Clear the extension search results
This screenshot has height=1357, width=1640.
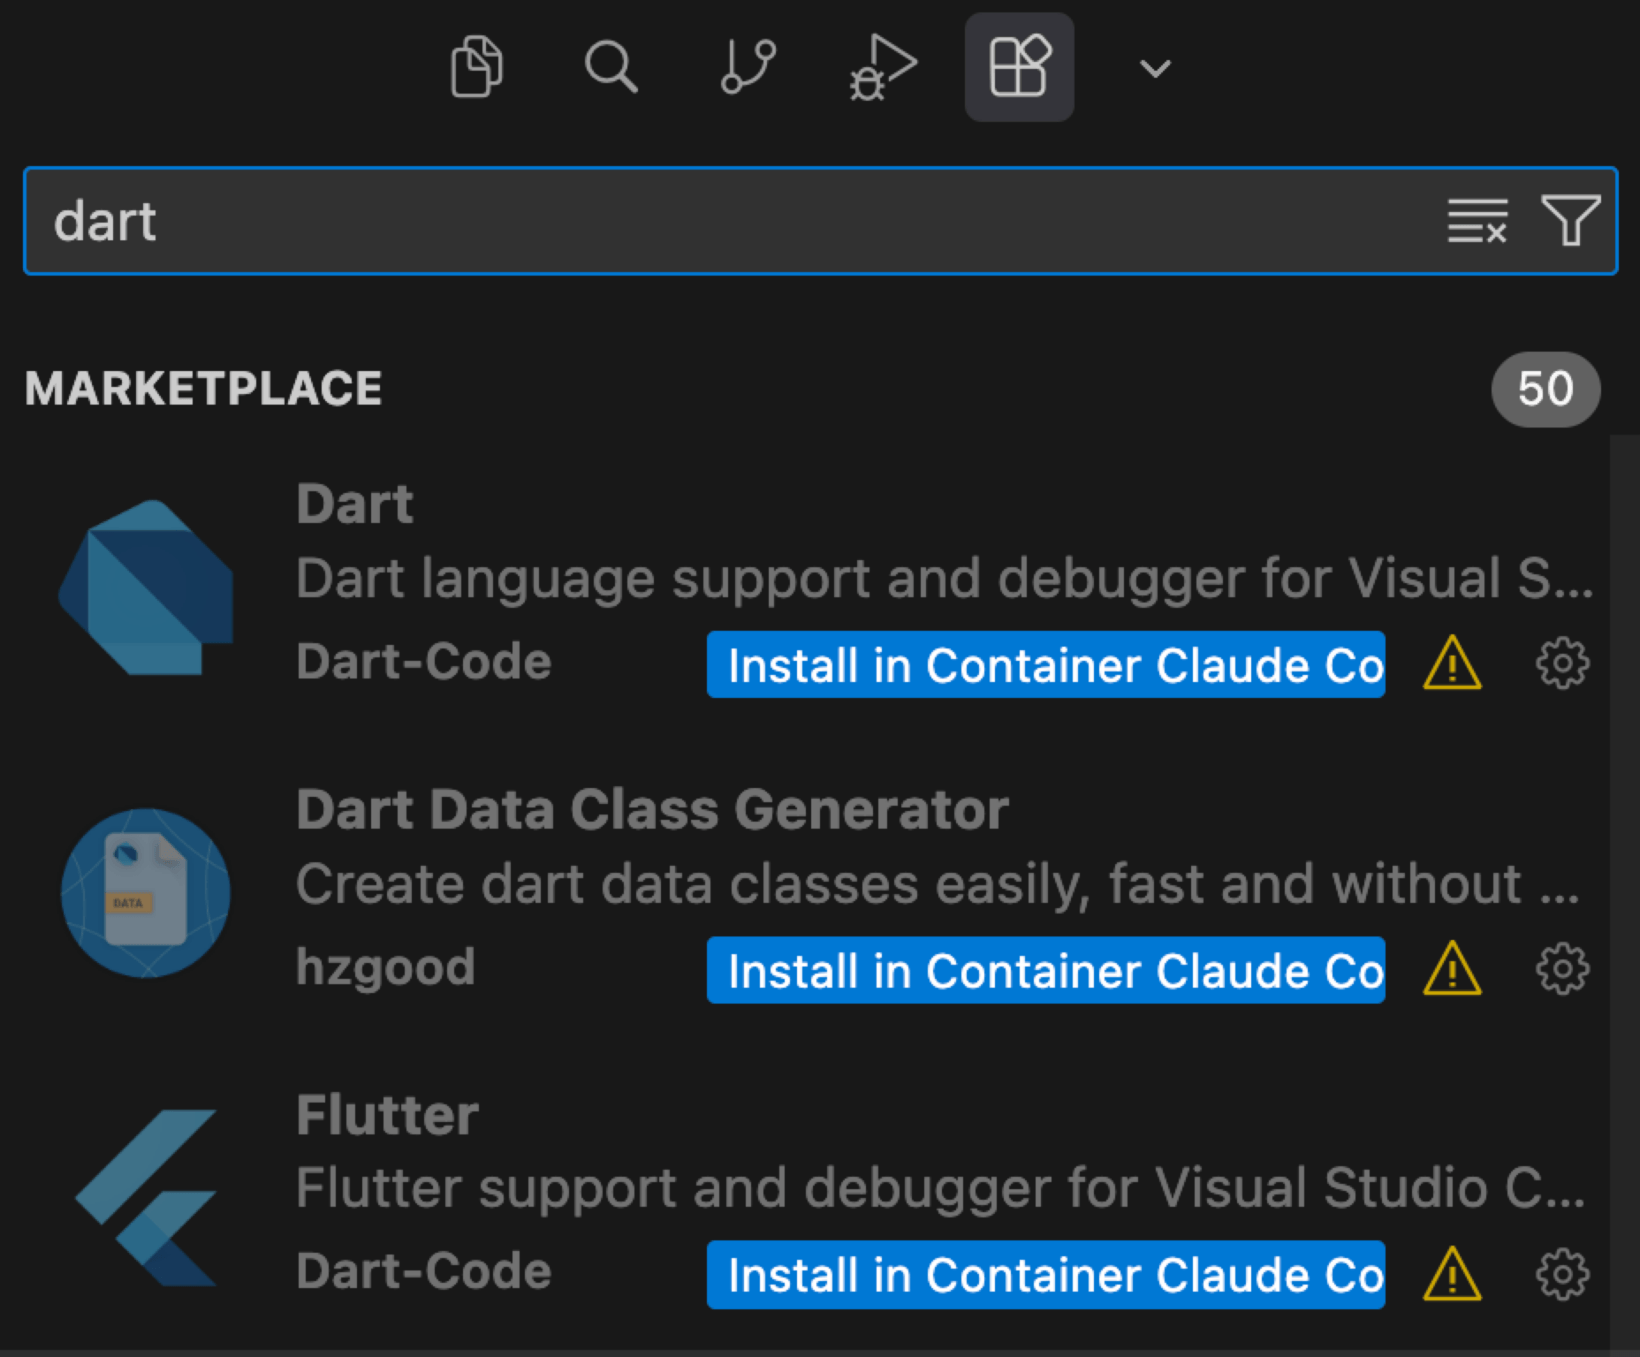(x=1477, y=221)
